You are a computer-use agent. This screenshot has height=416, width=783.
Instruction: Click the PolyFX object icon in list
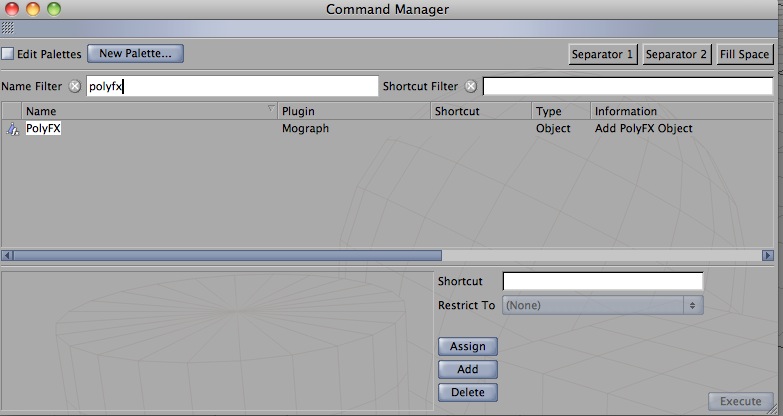point(12,129)
